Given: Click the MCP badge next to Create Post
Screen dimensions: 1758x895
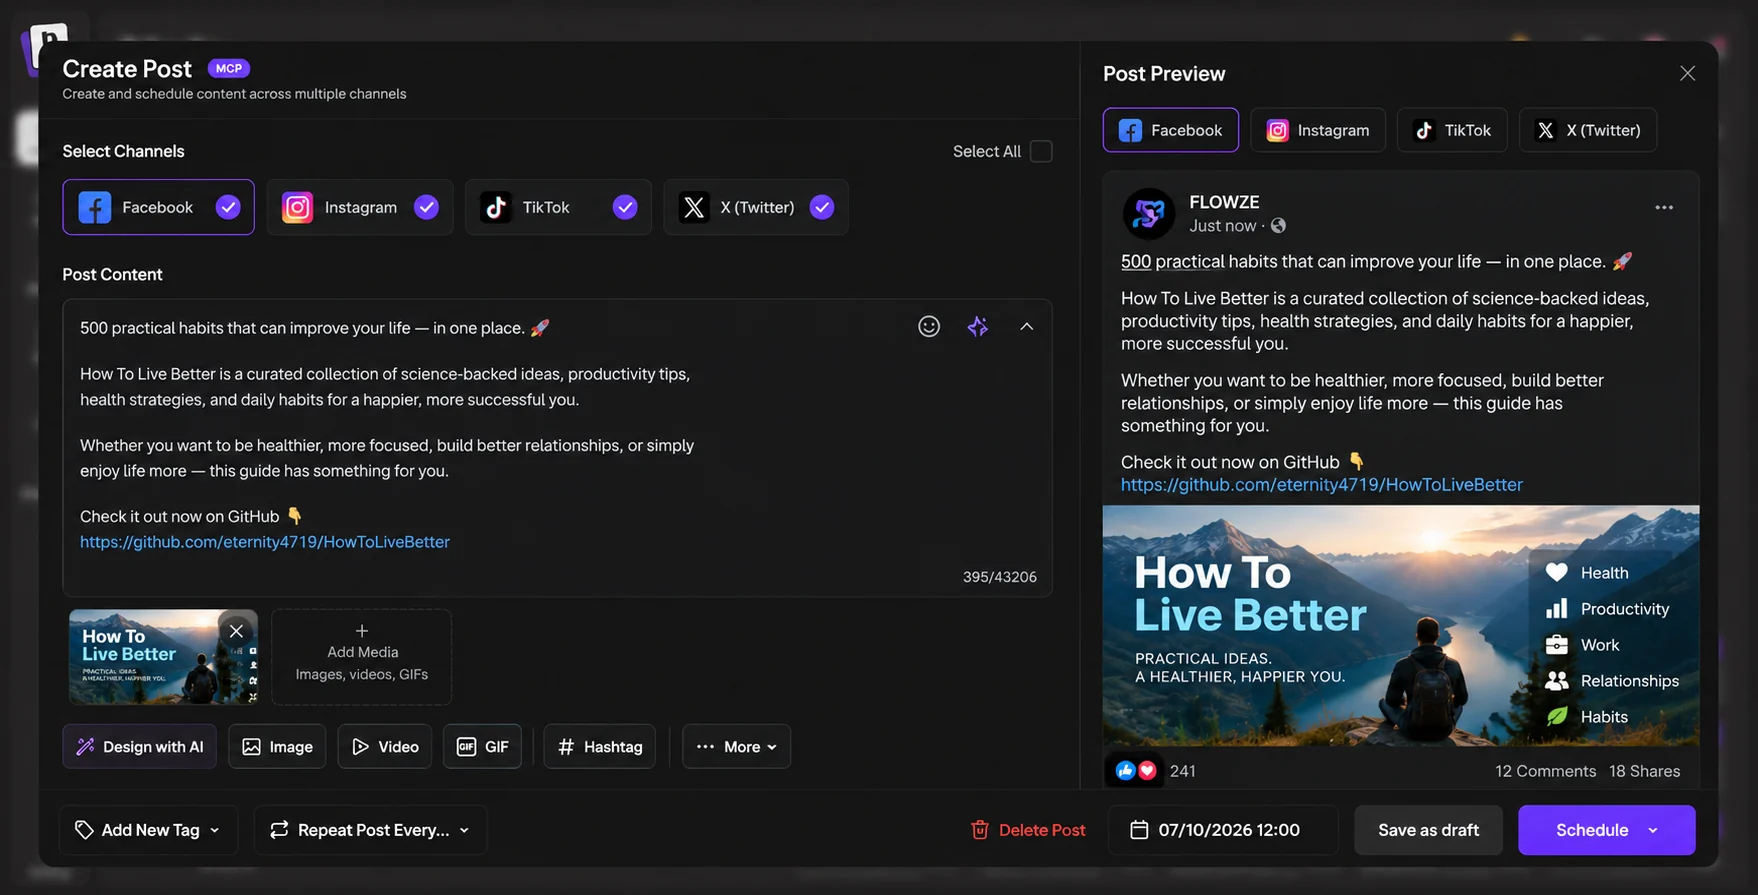Looking at the screenshot, I should [229, 68].
